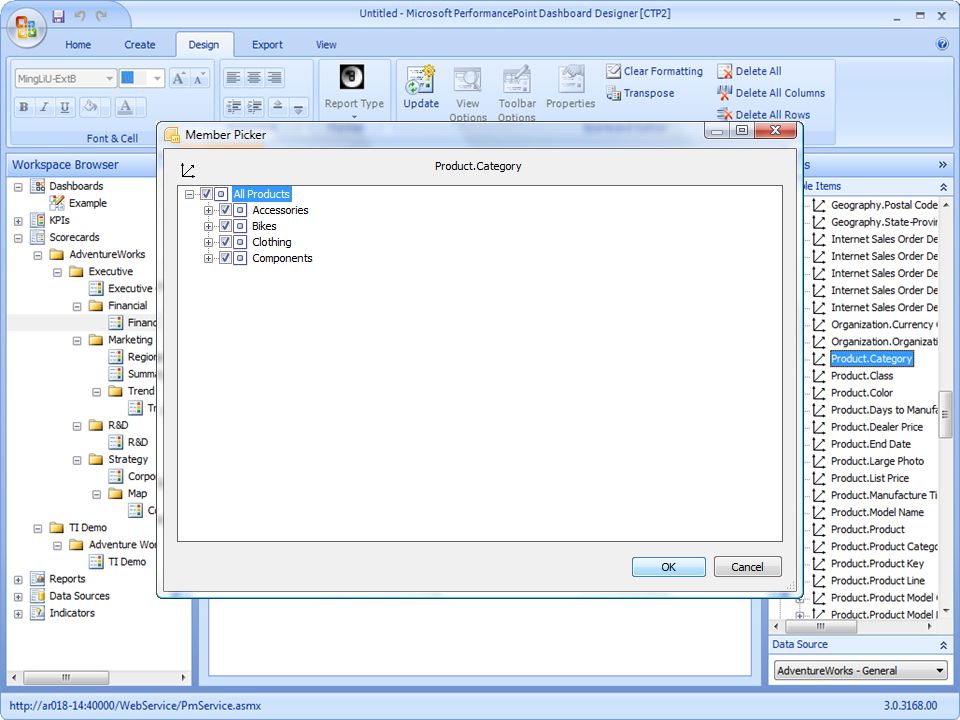Click the font color button

tap(126, 107)
